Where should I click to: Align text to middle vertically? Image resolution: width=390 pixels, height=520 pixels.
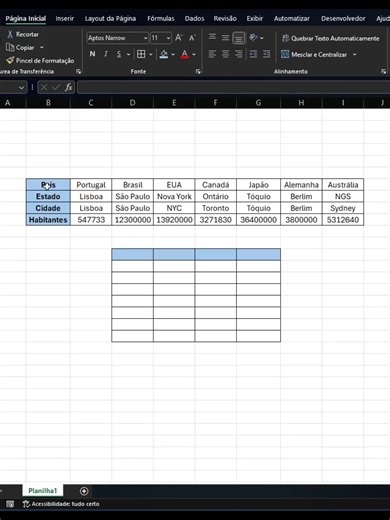click(x=225, y=38)
